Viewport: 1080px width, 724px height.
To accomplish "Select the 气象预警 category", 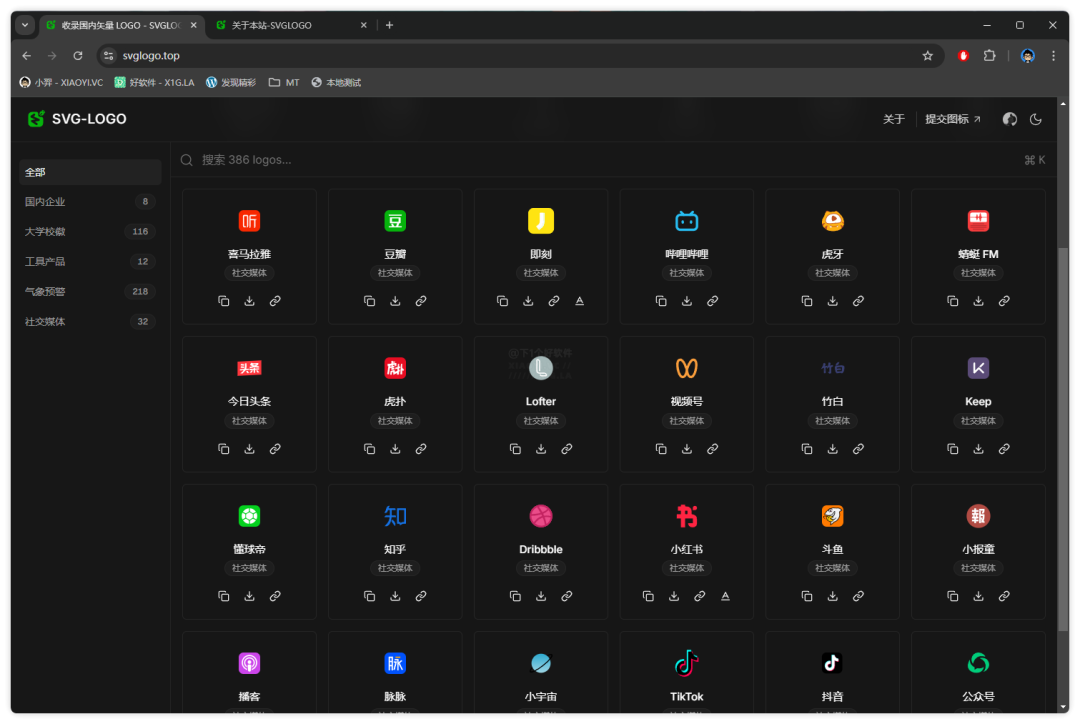I will 90,291.
